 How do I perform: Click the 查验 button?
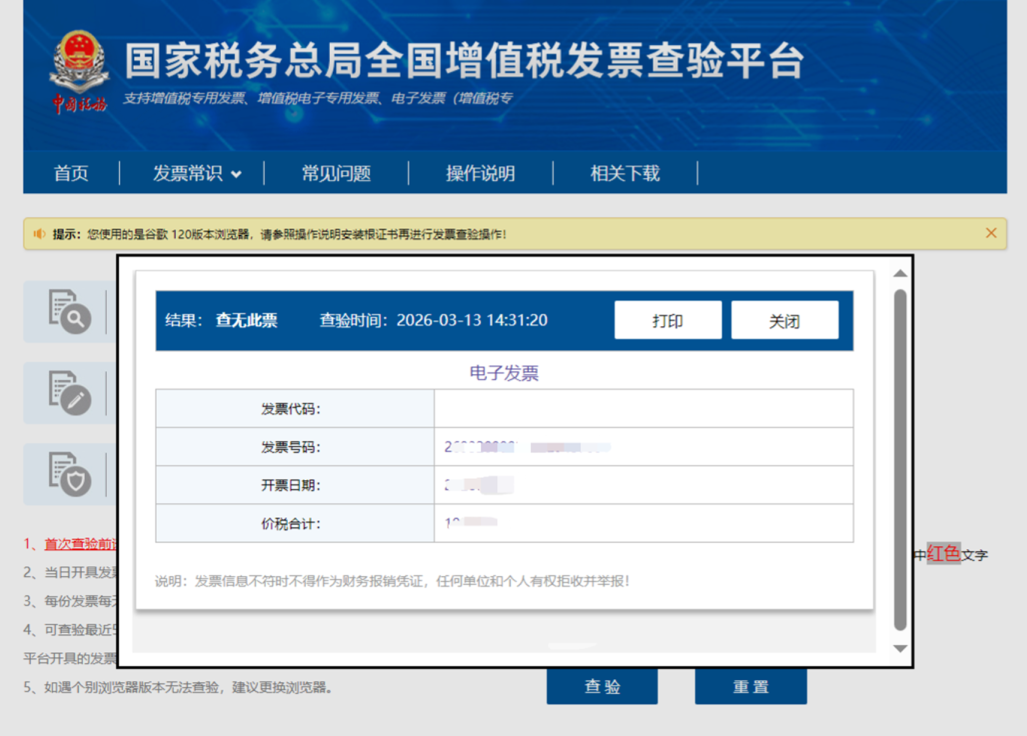point(602,686)
